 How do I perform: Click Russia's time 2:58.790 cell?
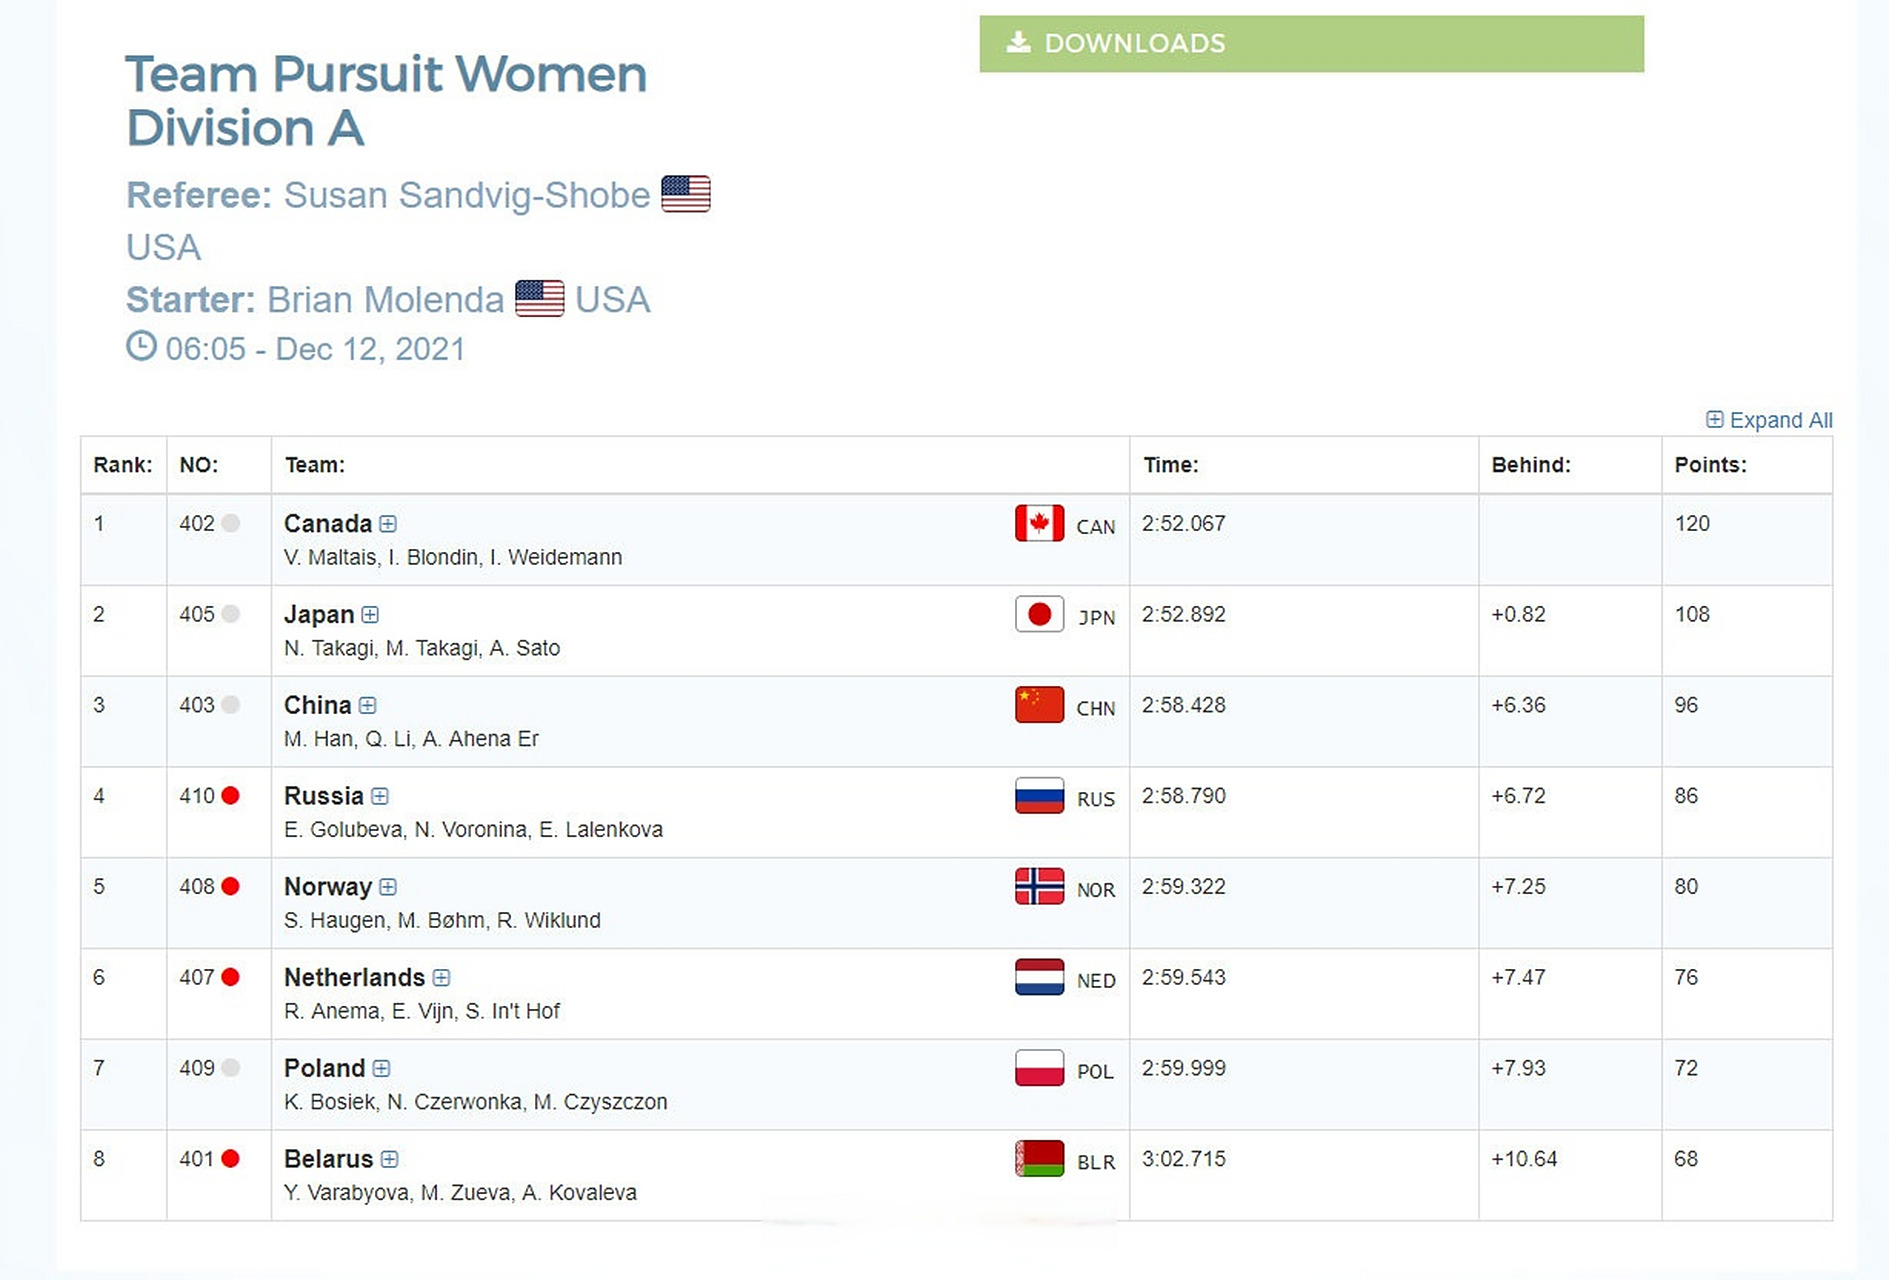(x=1184, y=796)
